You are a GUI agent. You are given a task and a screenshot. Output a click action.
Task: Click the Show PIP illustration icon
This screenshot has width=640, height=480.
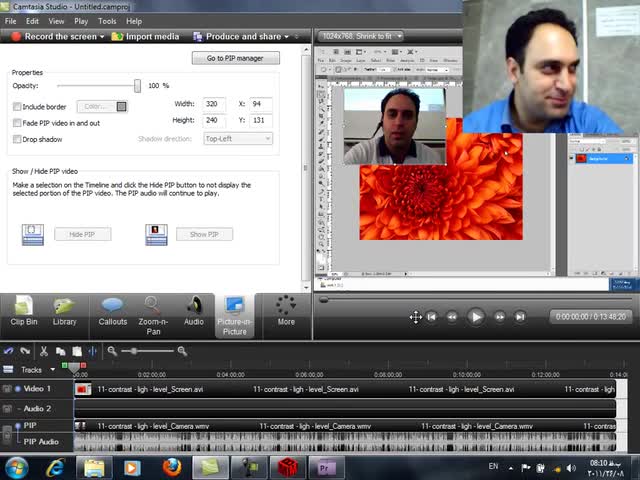156,235
